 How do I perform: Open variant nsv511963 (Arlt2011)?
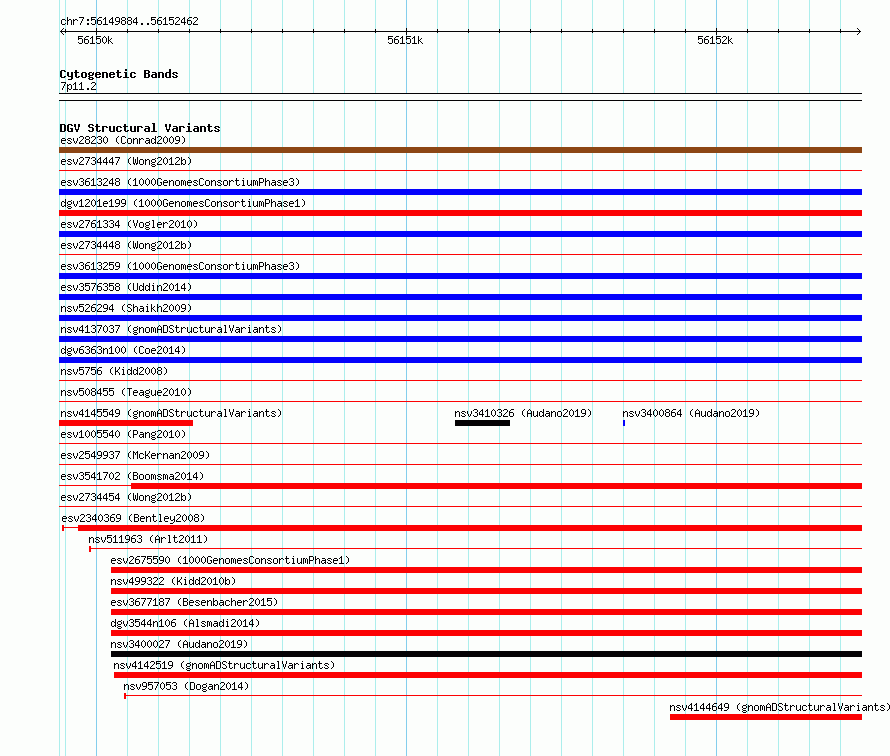click(x=148, y=539)
